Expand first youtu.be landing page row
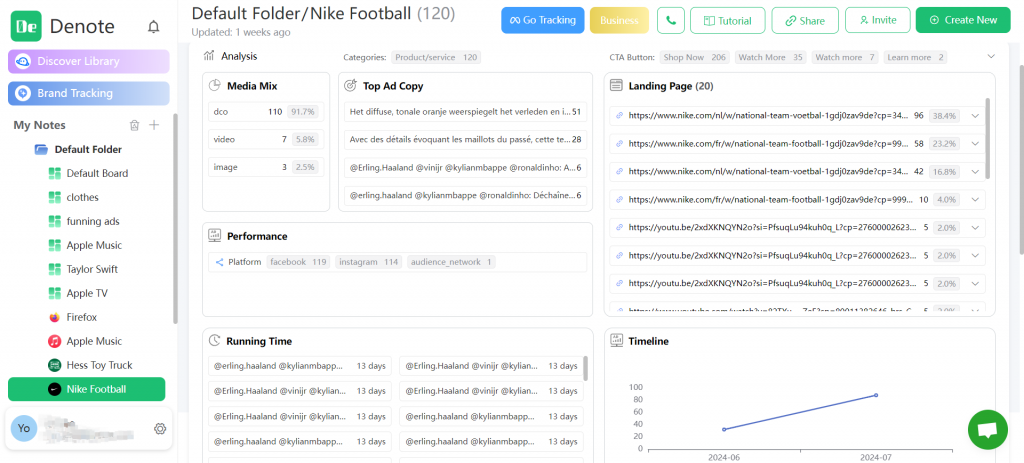1024x463 pixels. click(976, 228)
